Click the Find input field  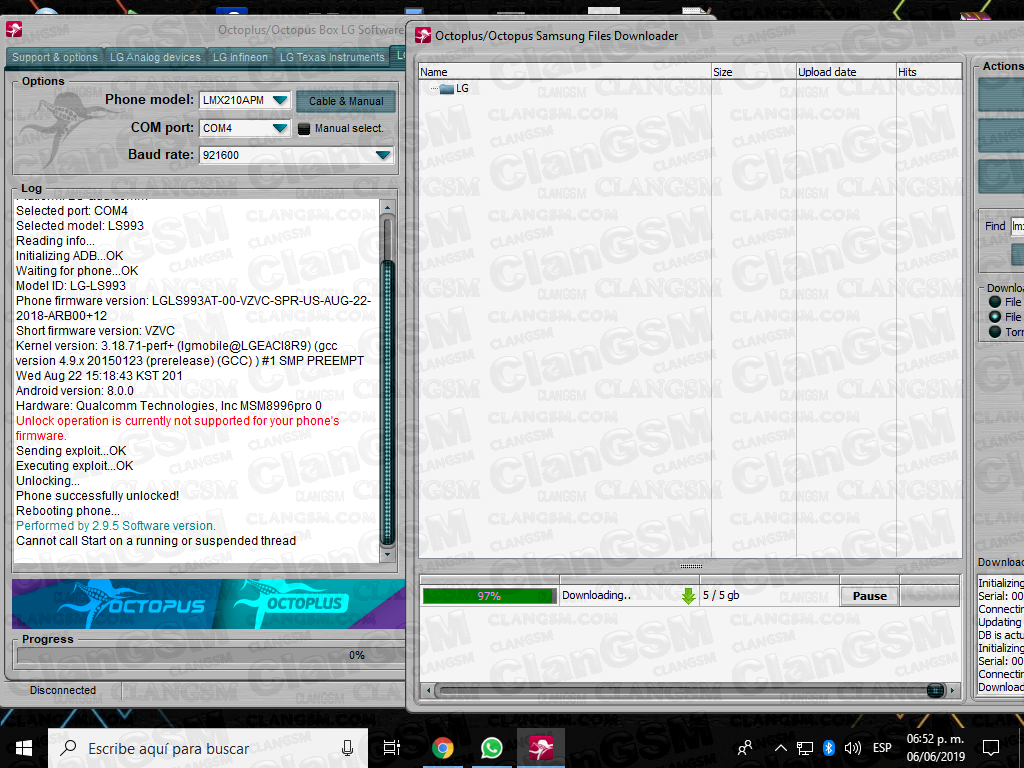click(x=1017, y=226)
